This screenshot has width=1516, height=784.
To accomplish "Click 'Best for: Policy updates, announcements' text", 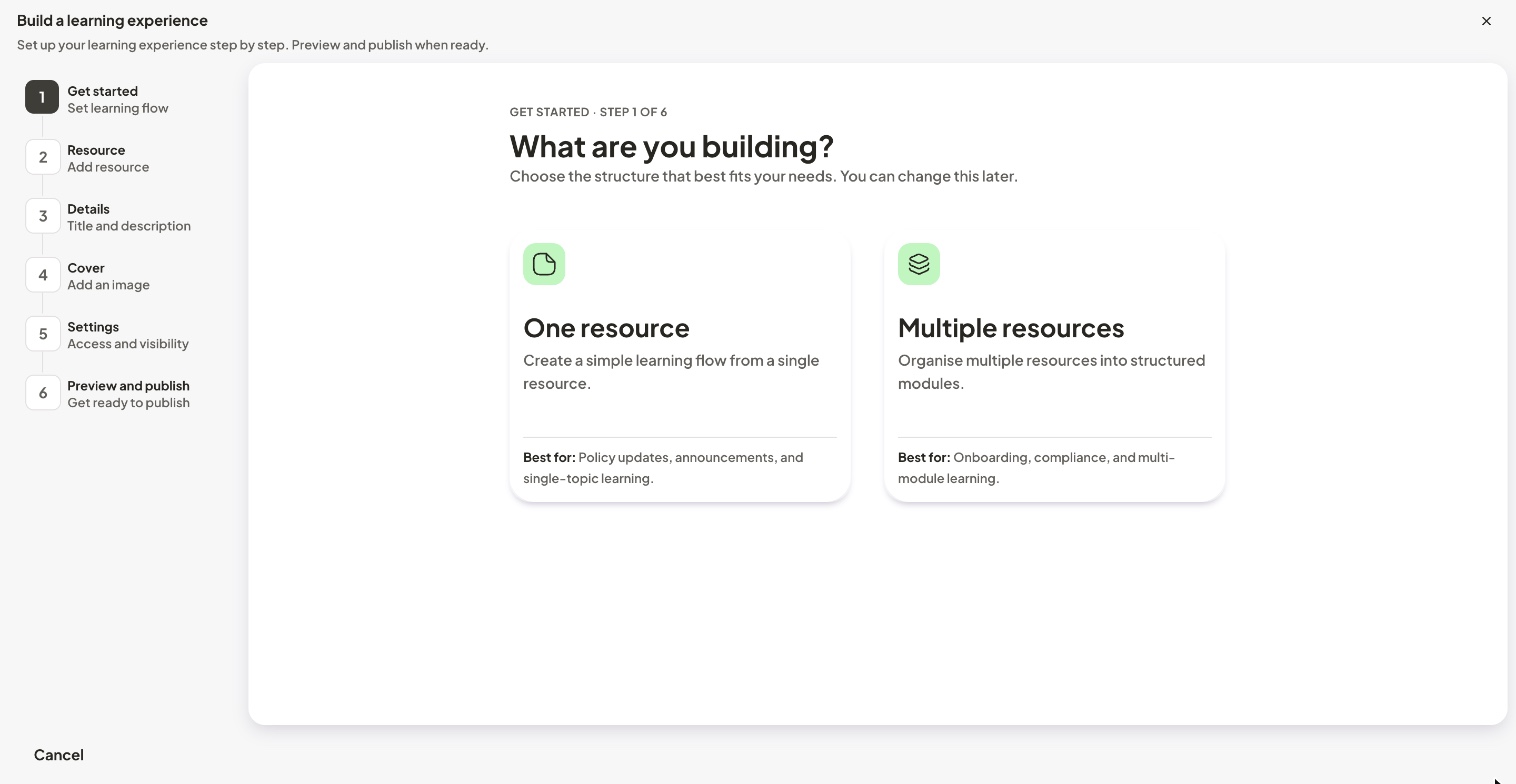I will pos(663,468).
